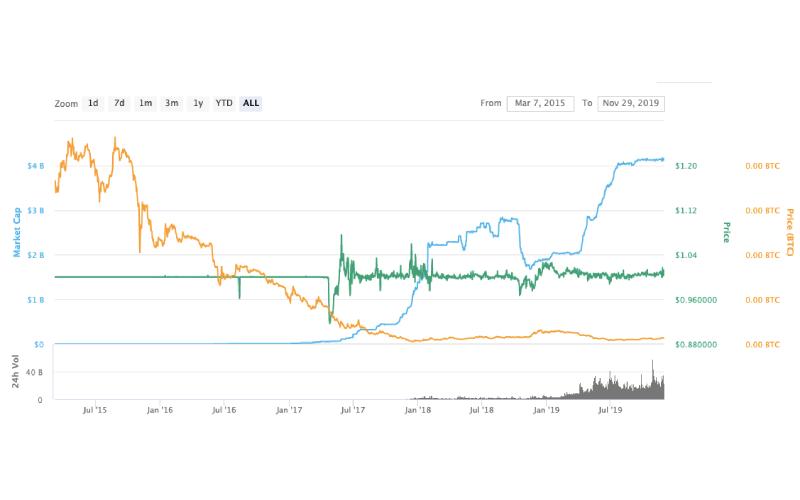Click the Jul '15 timeline label
The height and width of the screenshot is (500, 800).
[x=96, y=409]
